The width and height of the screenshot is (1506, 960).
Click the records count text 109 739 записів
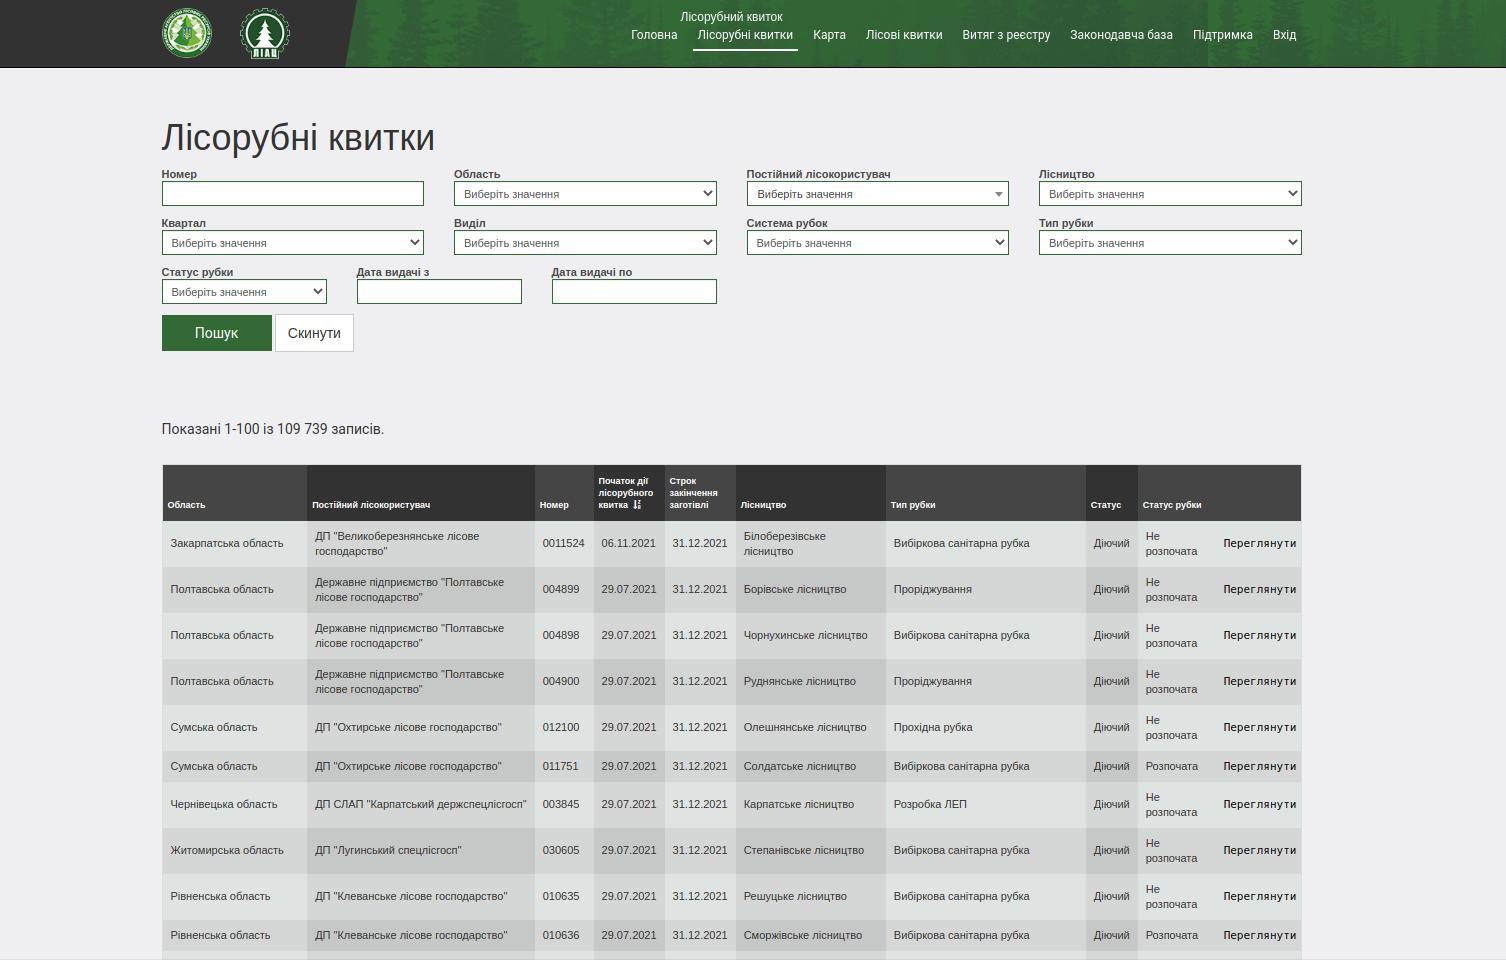330,429
